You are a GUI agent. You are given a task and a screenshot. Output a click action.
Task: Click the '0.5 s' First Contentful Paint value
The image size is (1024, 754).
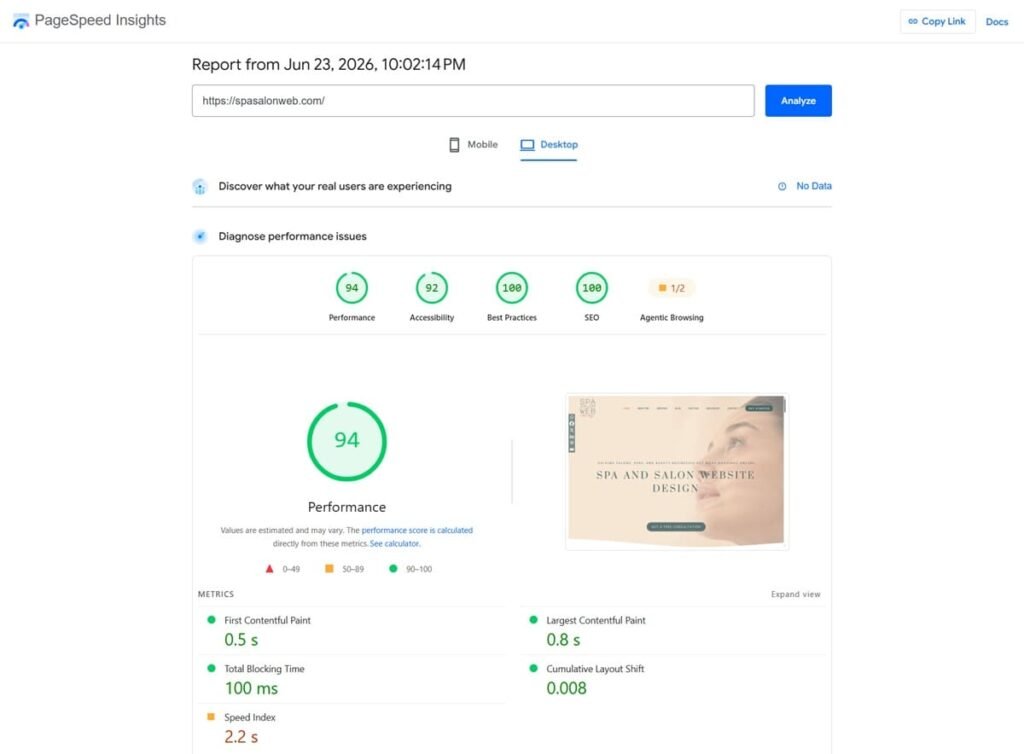click(x=241, y=640)
